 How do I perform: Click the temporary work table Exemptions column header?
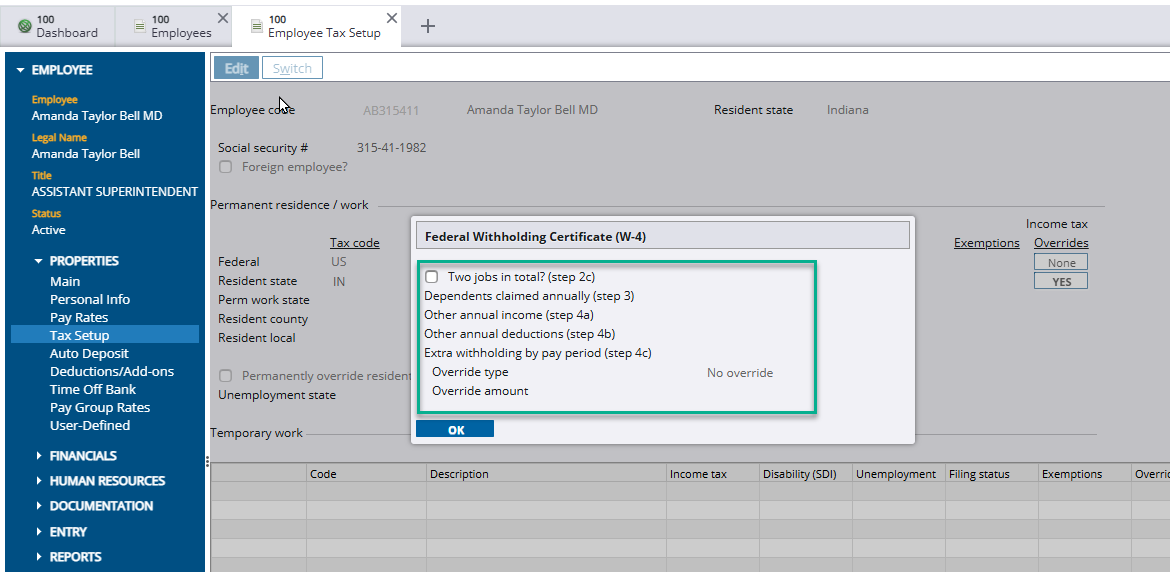pyautogui.click(x=1084, y=474)
